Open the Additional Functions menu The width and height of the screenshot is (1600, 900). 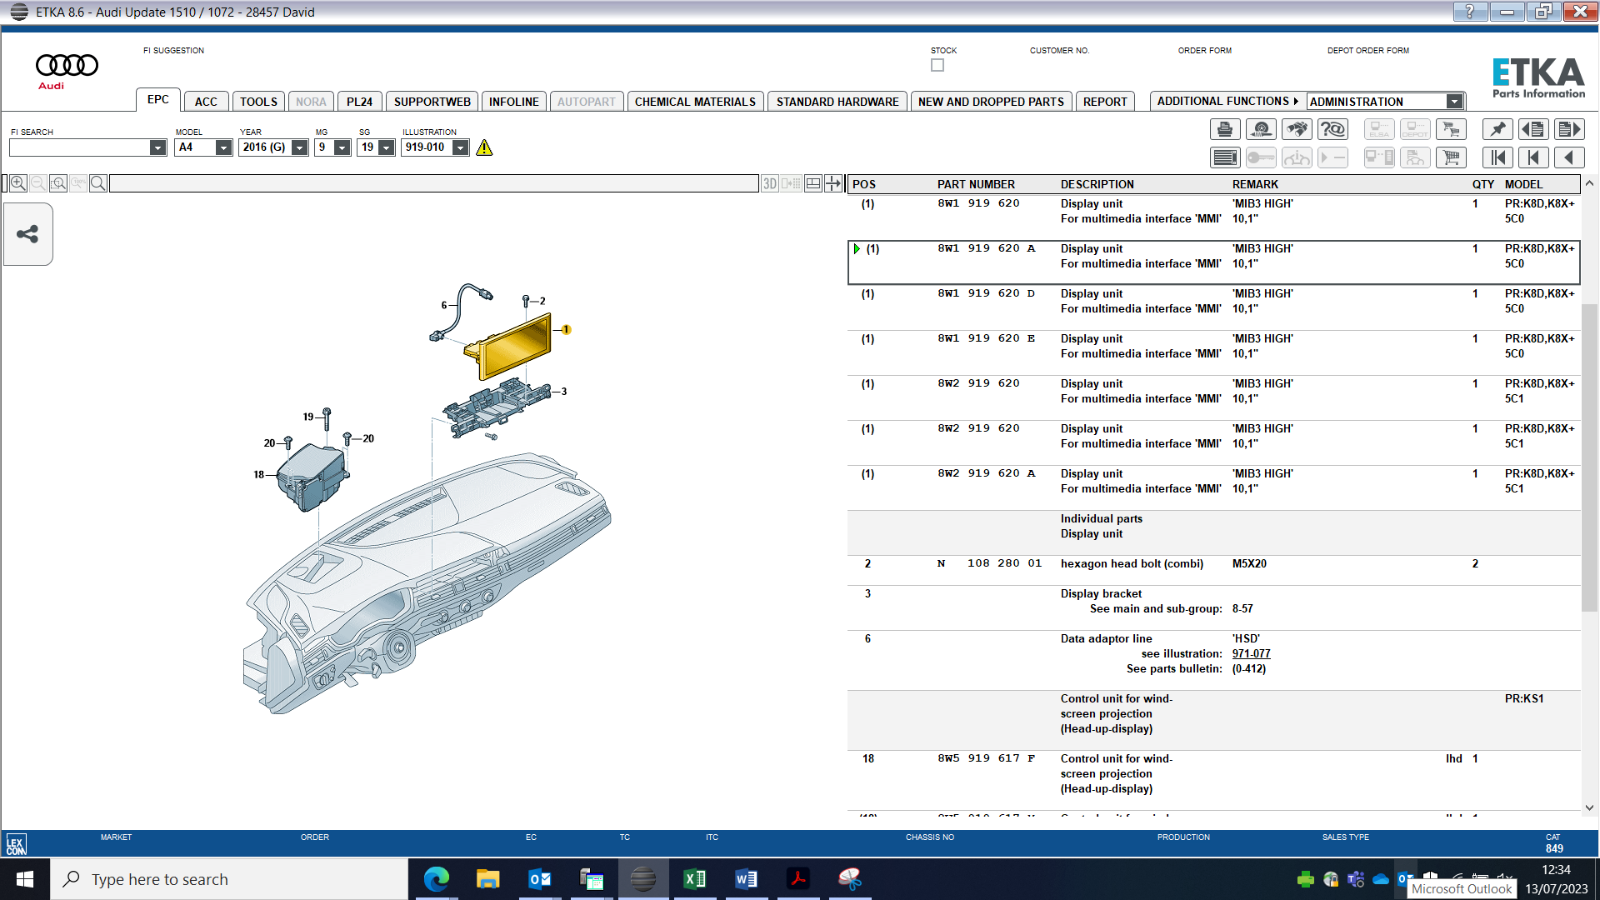point(1227,101)
